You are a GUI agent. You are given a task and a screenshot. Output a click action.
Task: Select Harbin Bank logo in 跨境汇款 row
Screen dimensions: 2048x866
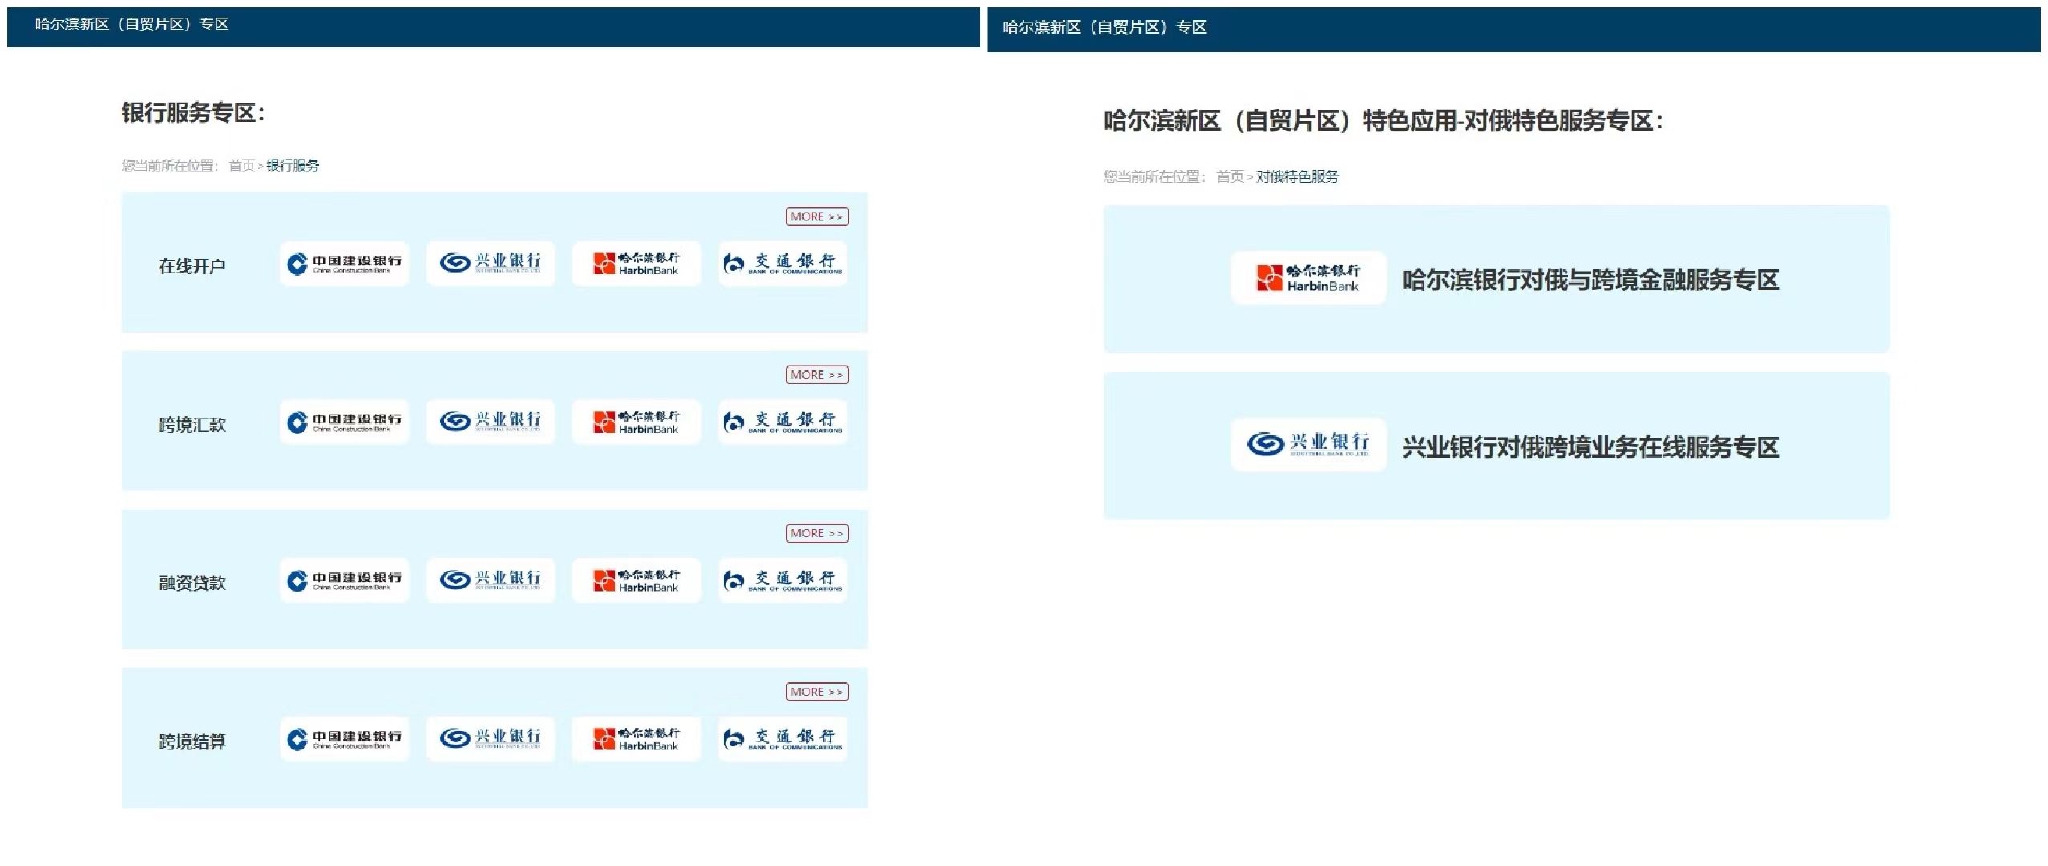point(637,422)
